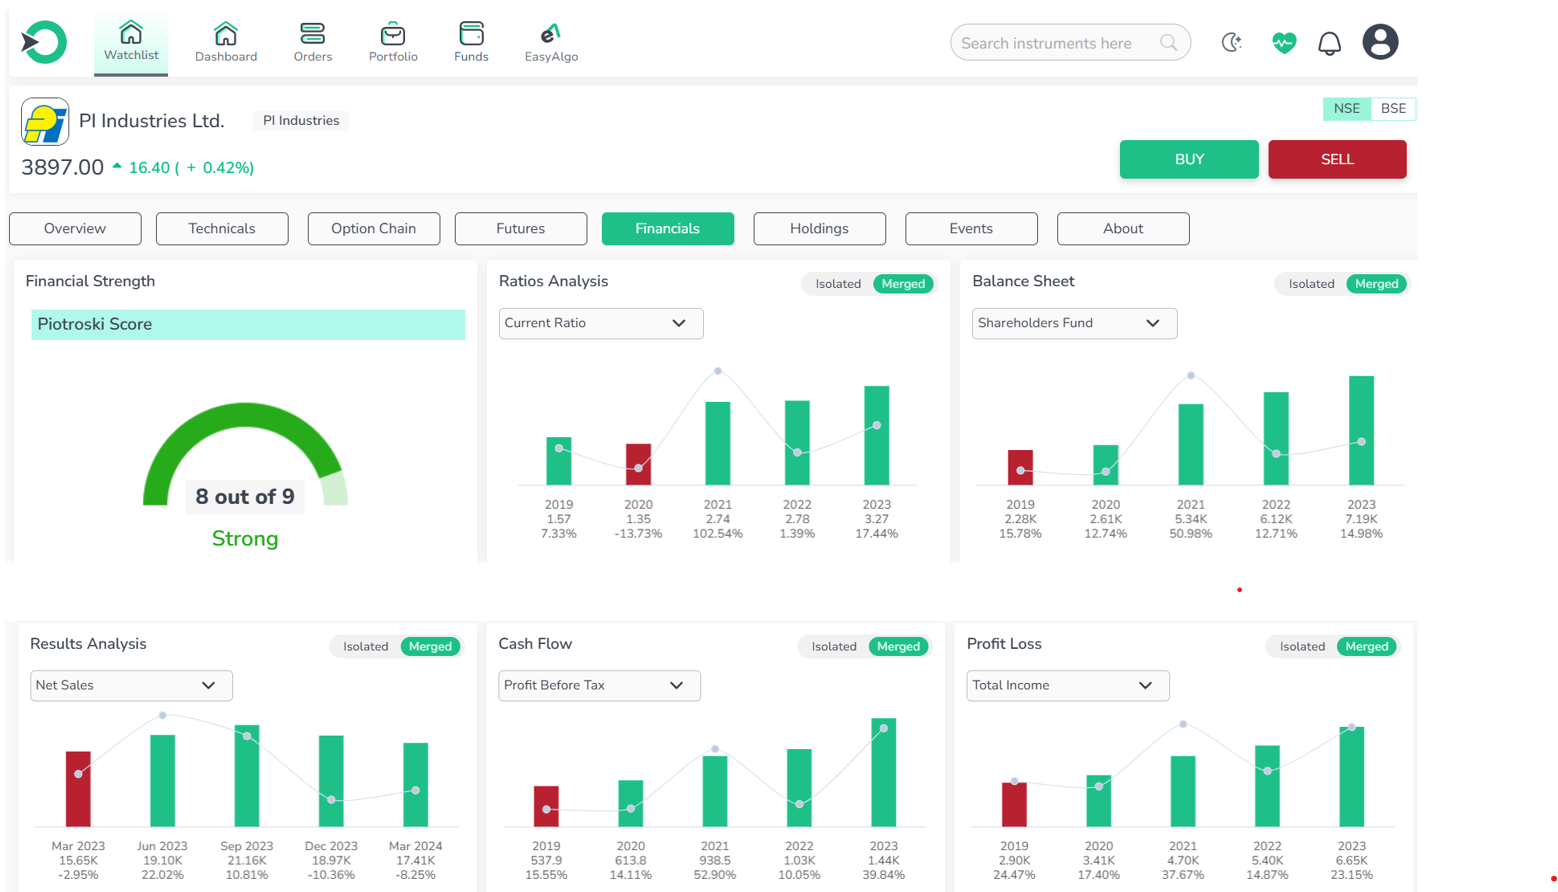Click the 1.44K Cash Flow value

(883, 860)
